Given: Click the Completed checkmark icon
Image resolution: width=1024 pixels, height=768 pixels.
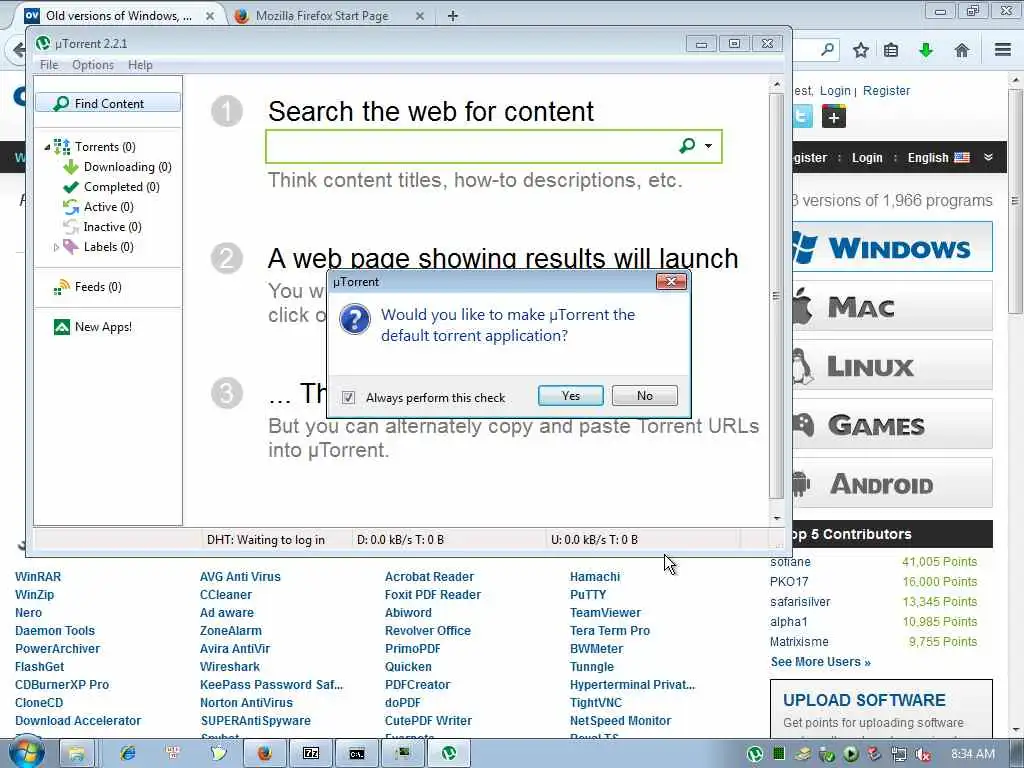Looking at the screenshot, I should click(x=71, y=187).
